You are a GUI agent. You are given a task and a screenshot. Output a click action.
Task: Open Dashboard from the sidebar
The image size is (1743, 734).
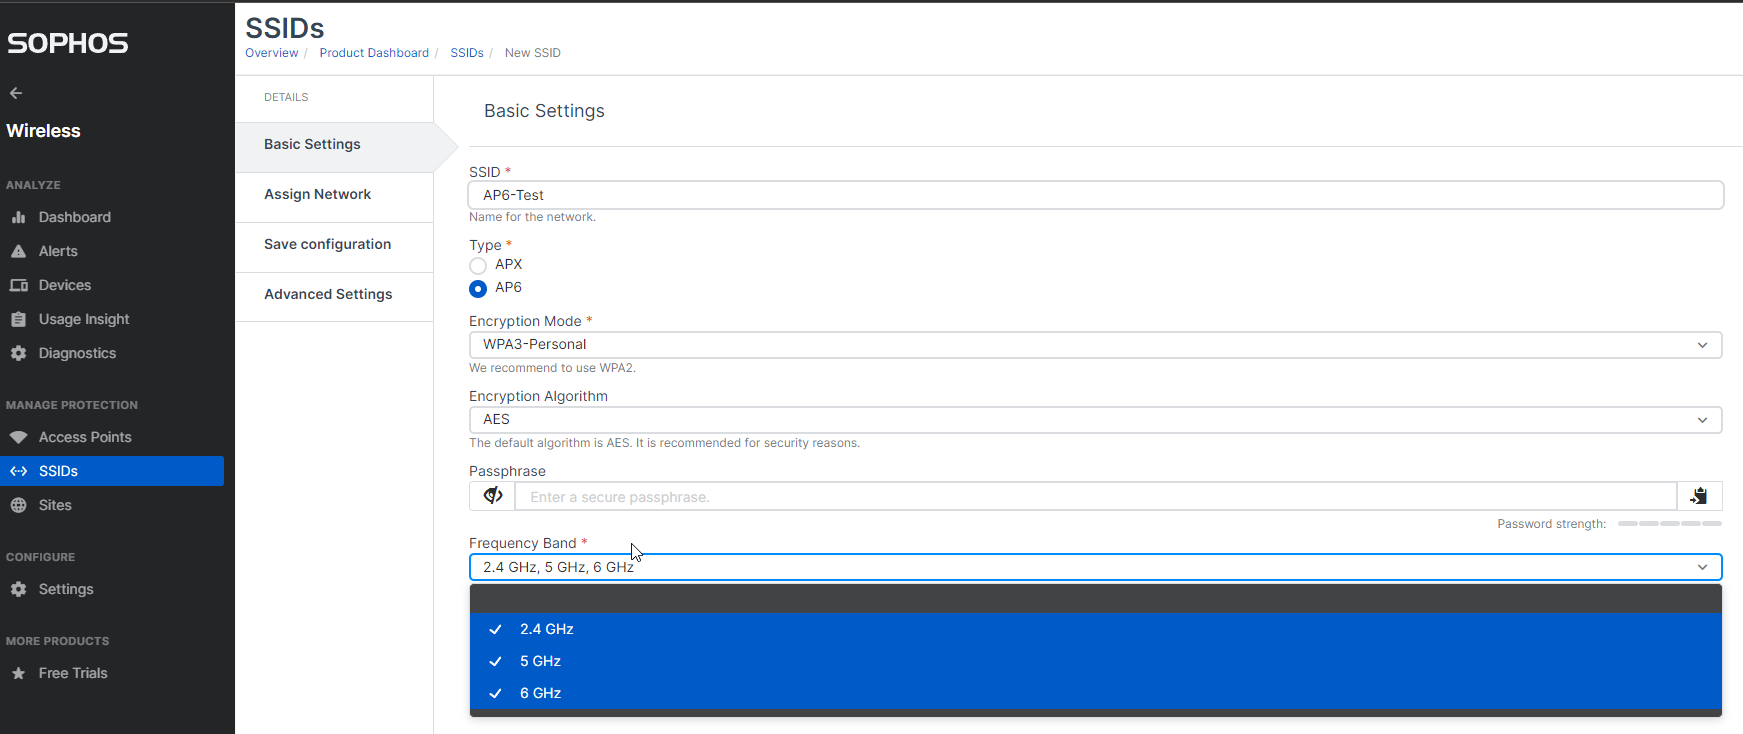74,217
